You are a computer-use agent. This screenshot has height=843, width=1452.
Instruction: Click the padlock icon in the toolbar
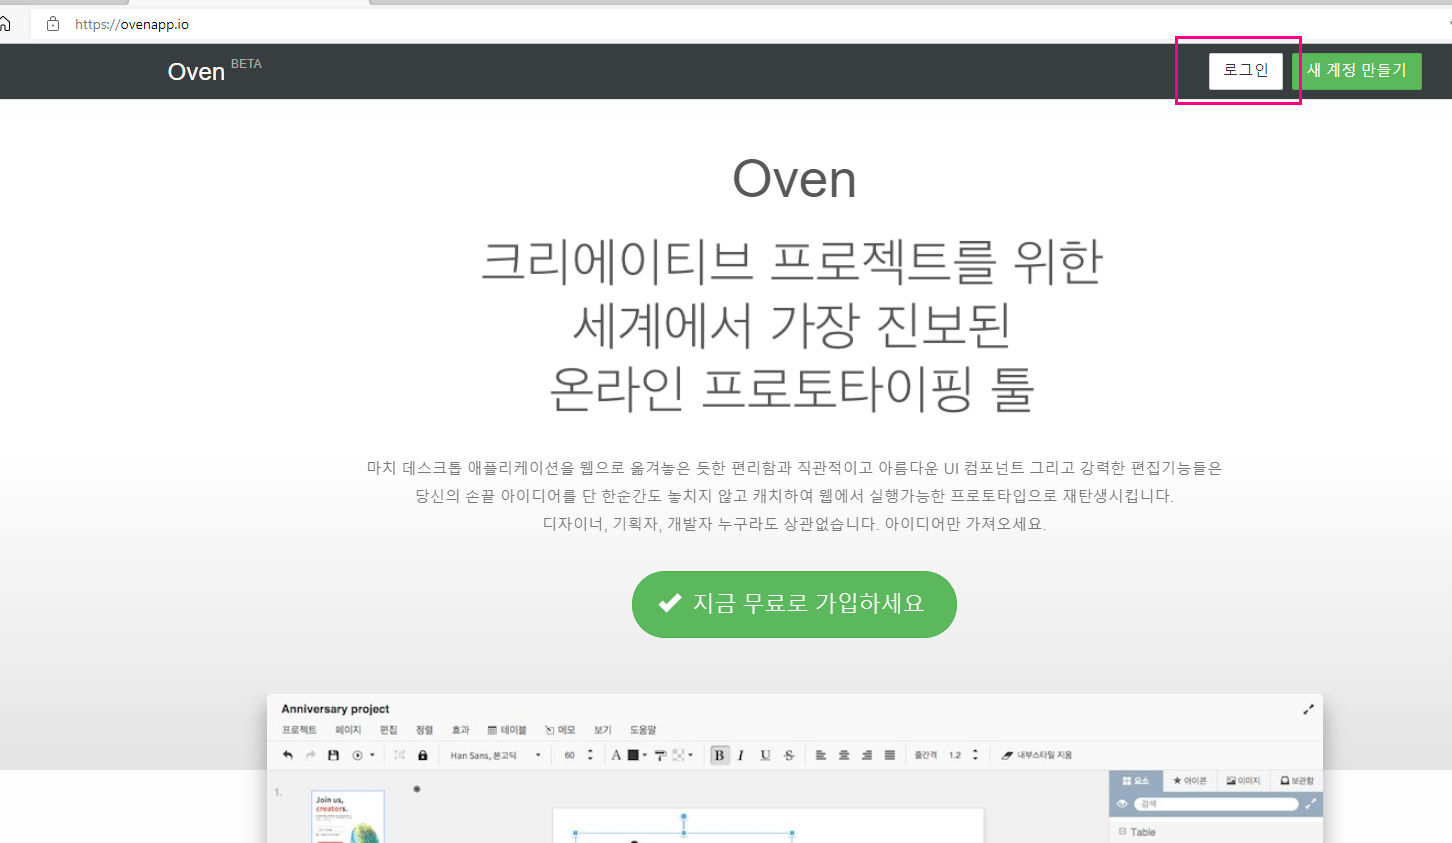pyautogui.click(x=423, y=755)
